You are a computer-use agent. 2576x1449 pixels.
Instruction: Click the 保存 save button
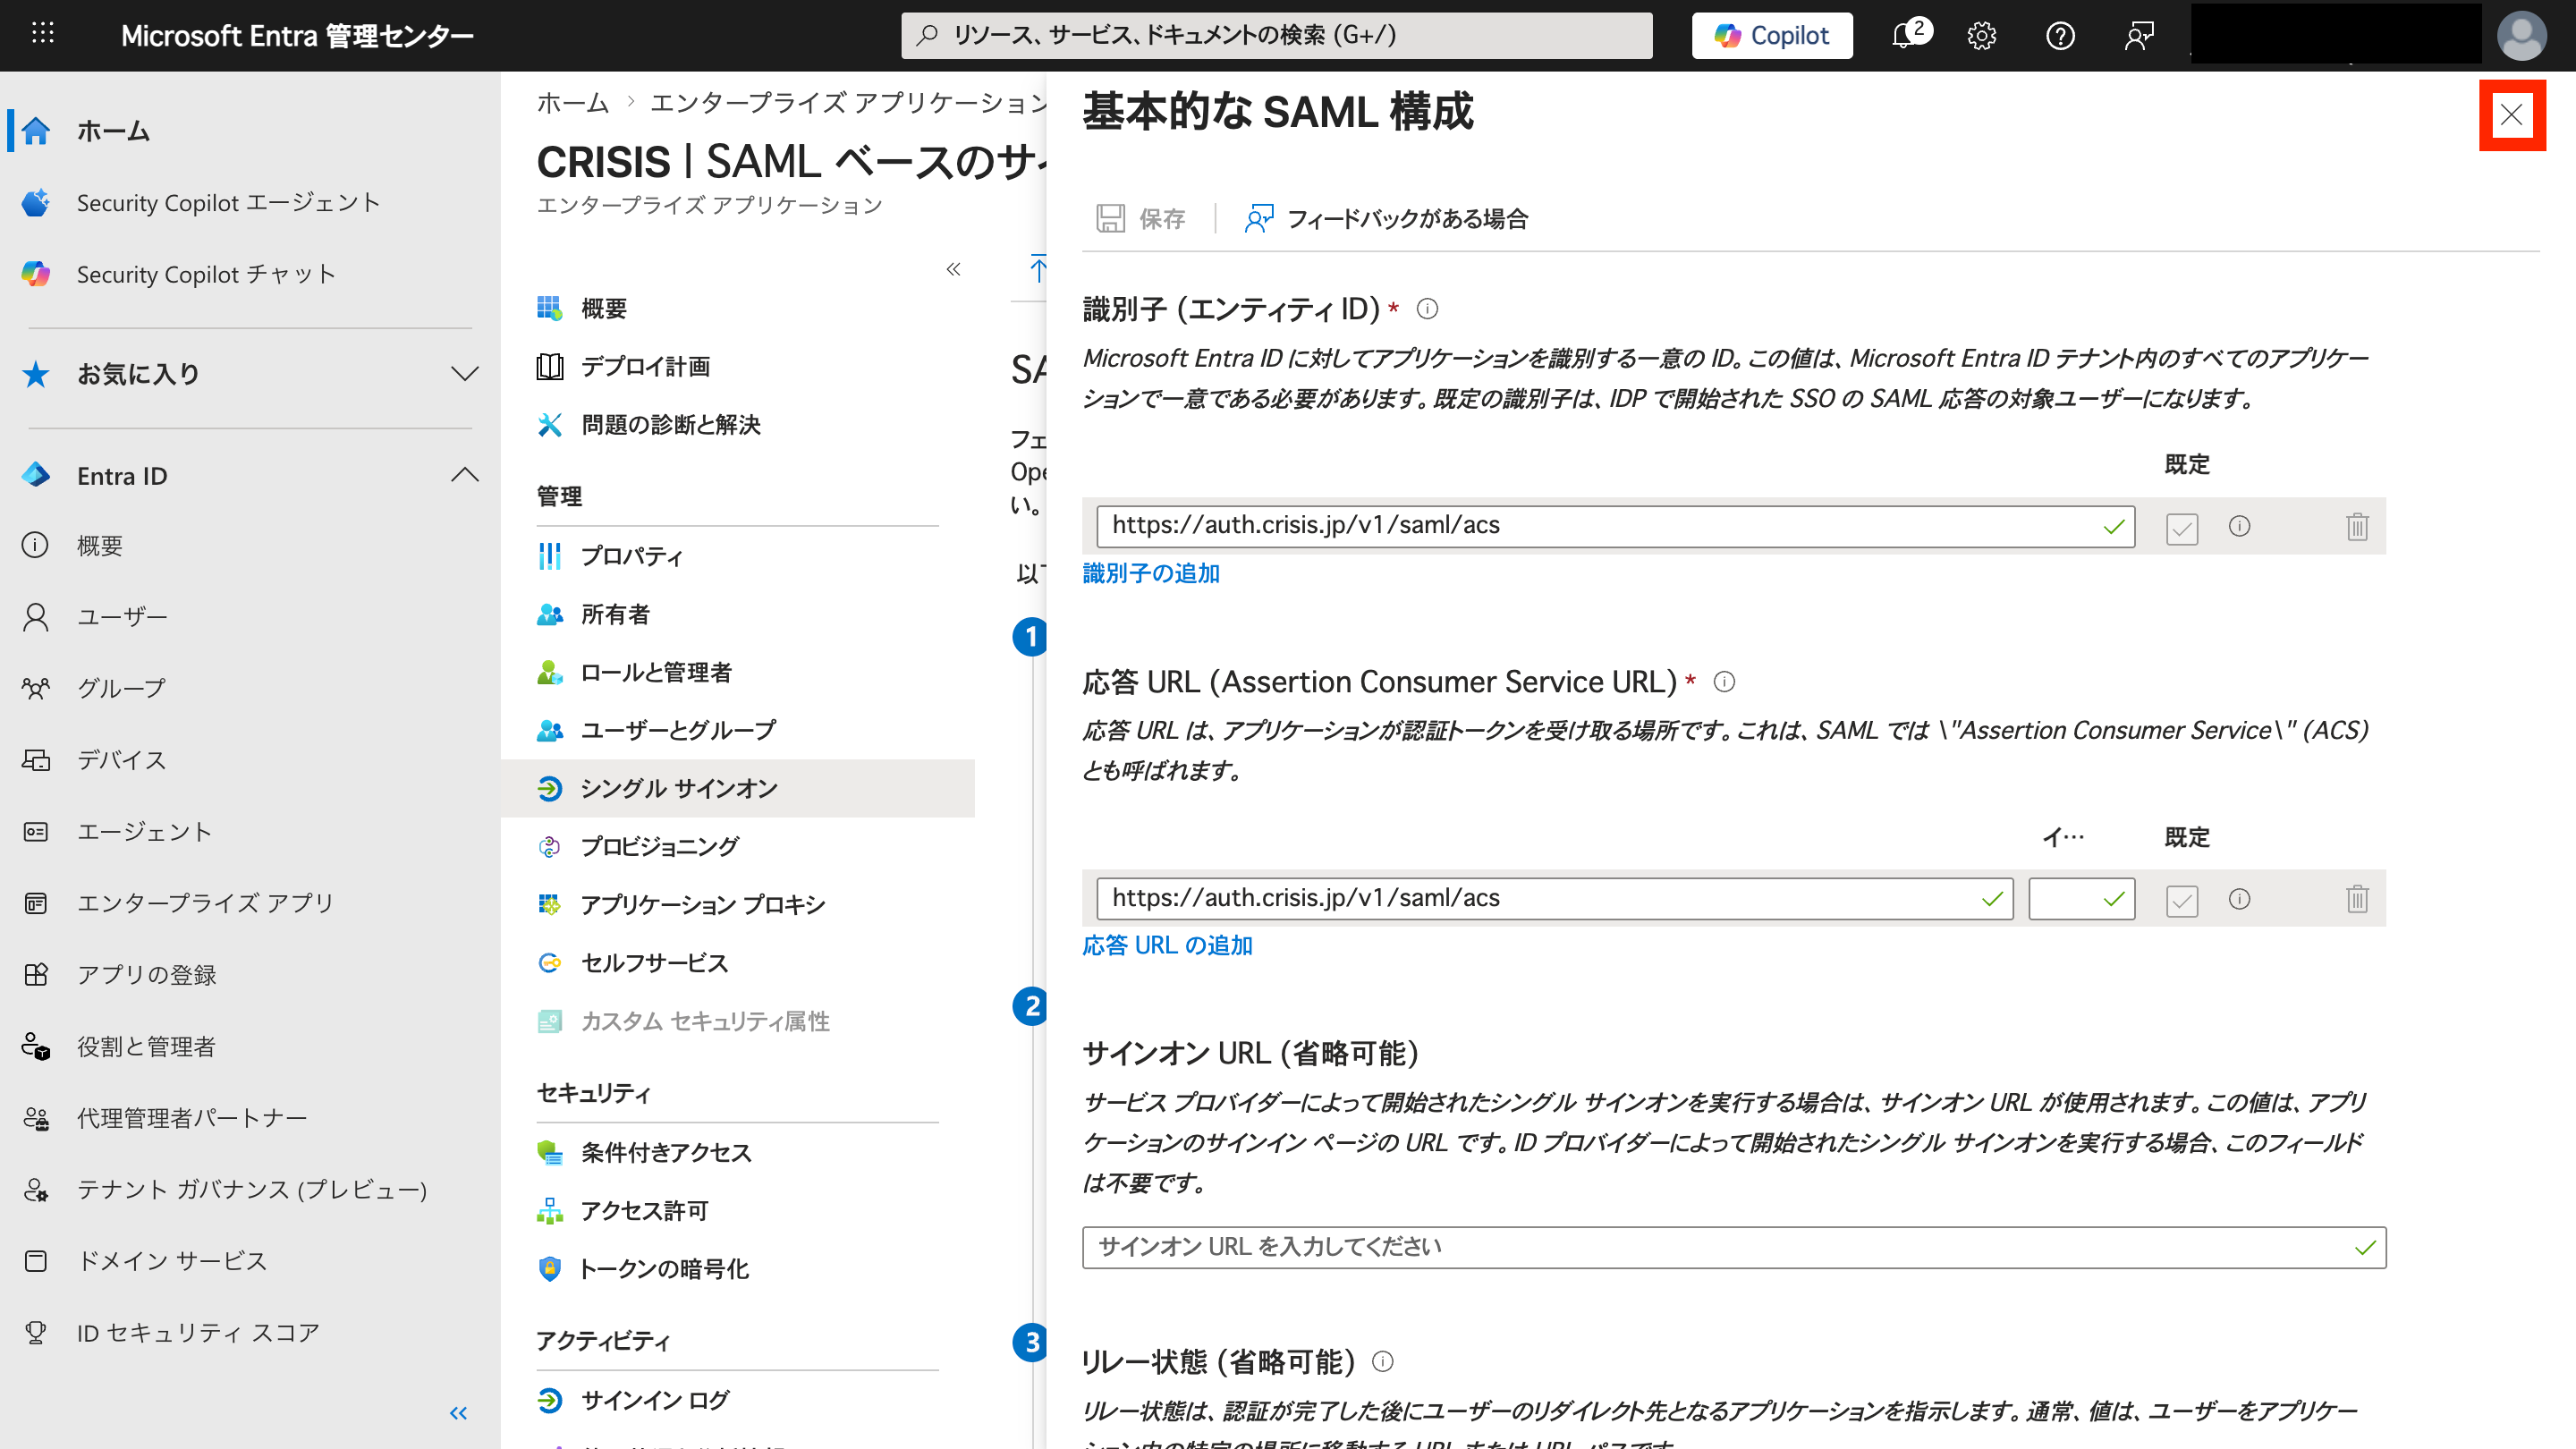tap(1141, 218)
